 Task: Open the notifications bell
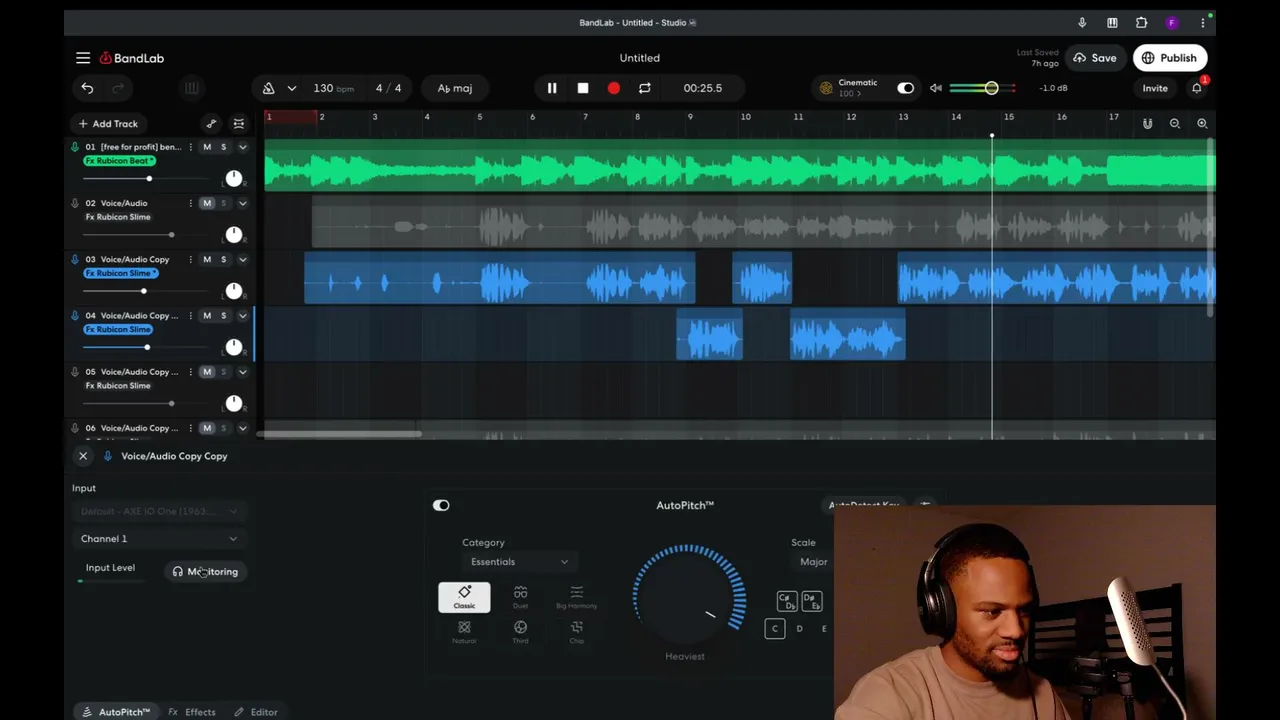tap(1197, 88)
